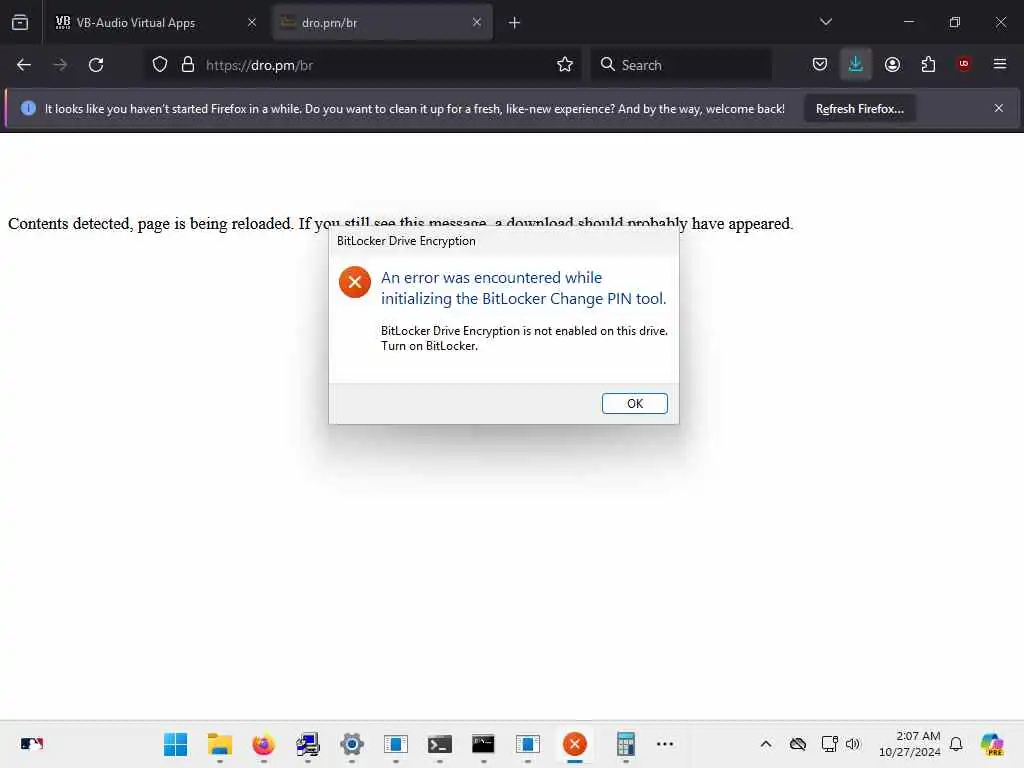Open the dark terminal prompt app in taskbar
Viewport: 1024px width, 768px height.
[x=440, y=744]
